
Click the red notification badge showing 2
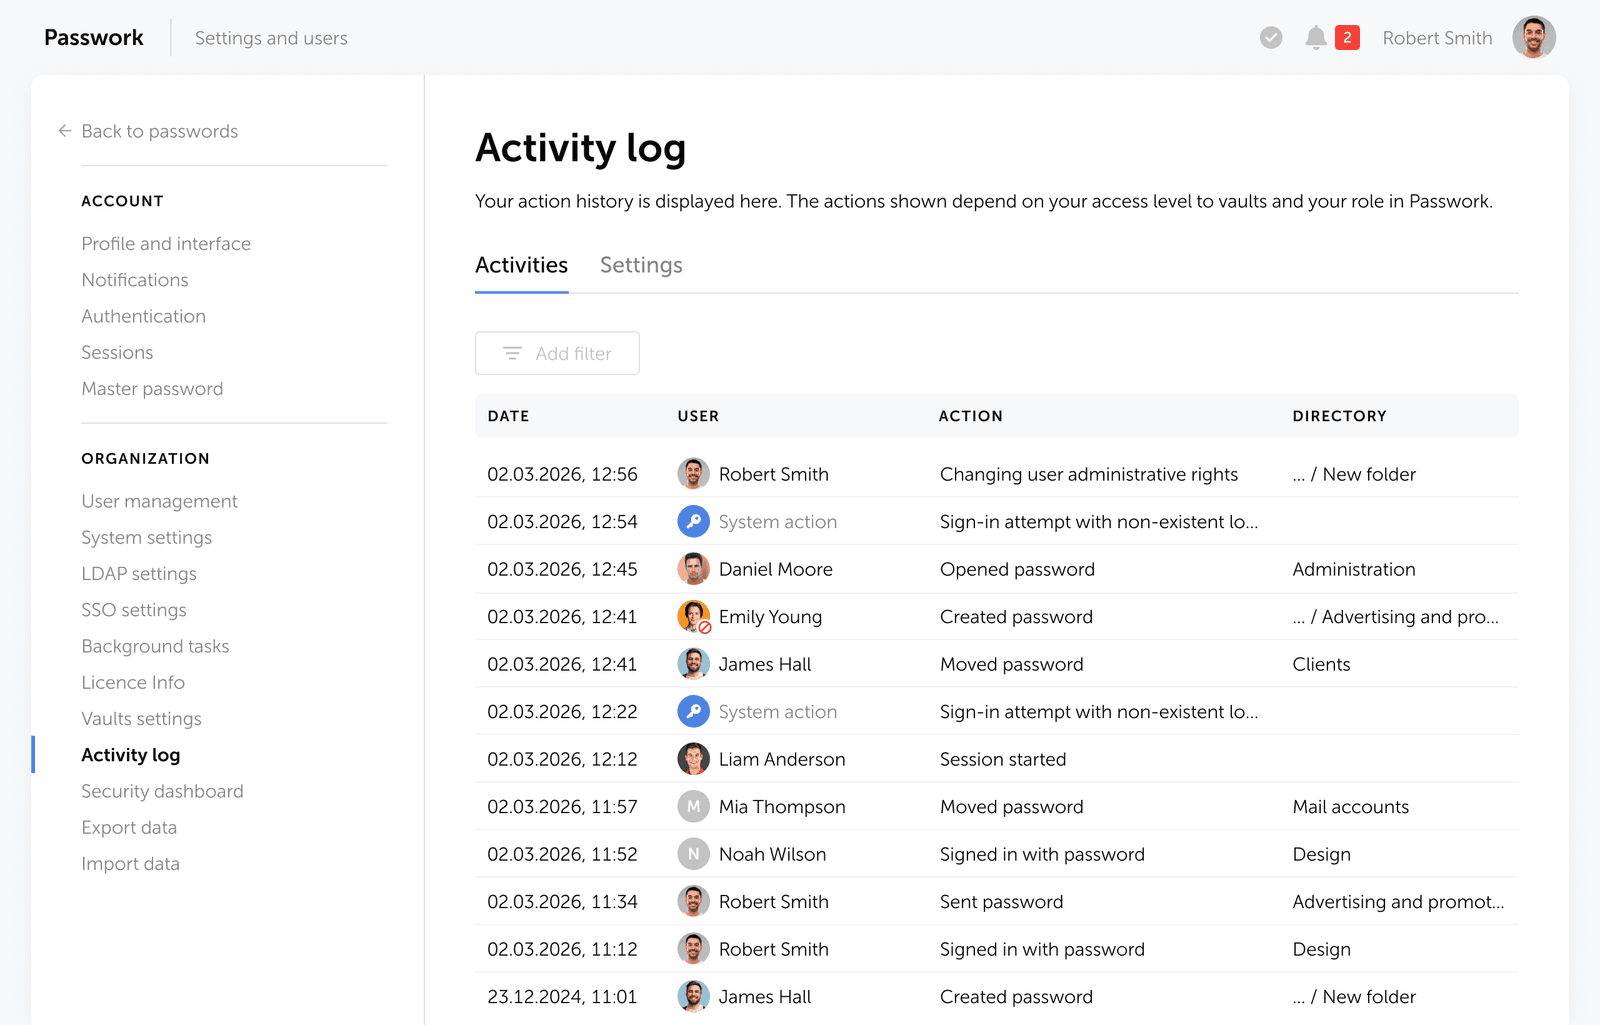click(x=1347, y=38)
